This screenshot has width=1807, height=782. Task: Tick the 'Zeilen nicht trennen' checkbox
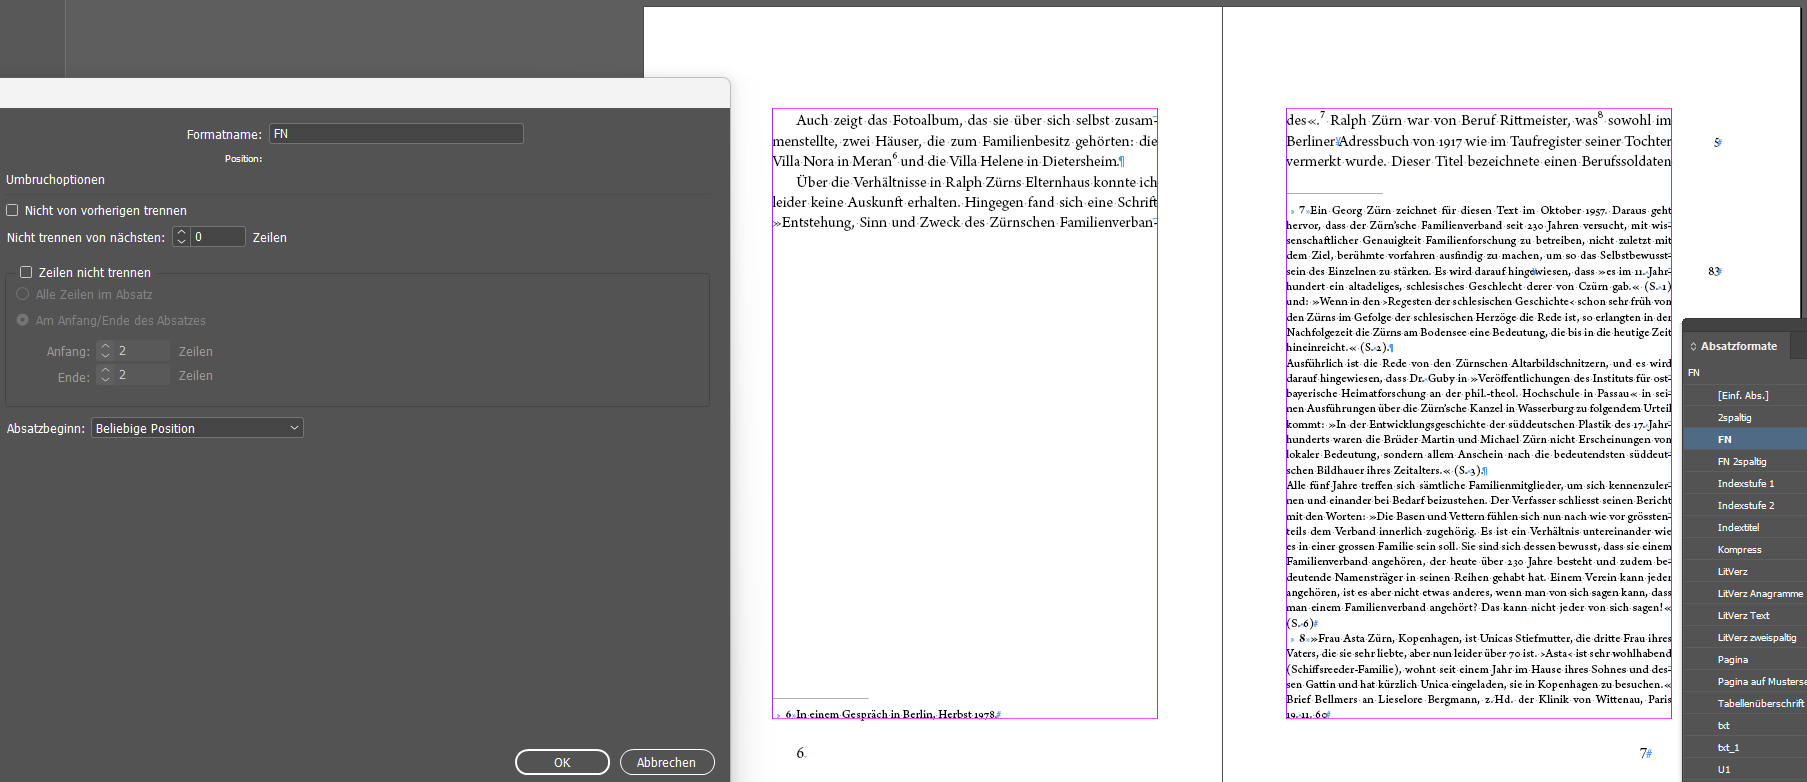(26, 272)
